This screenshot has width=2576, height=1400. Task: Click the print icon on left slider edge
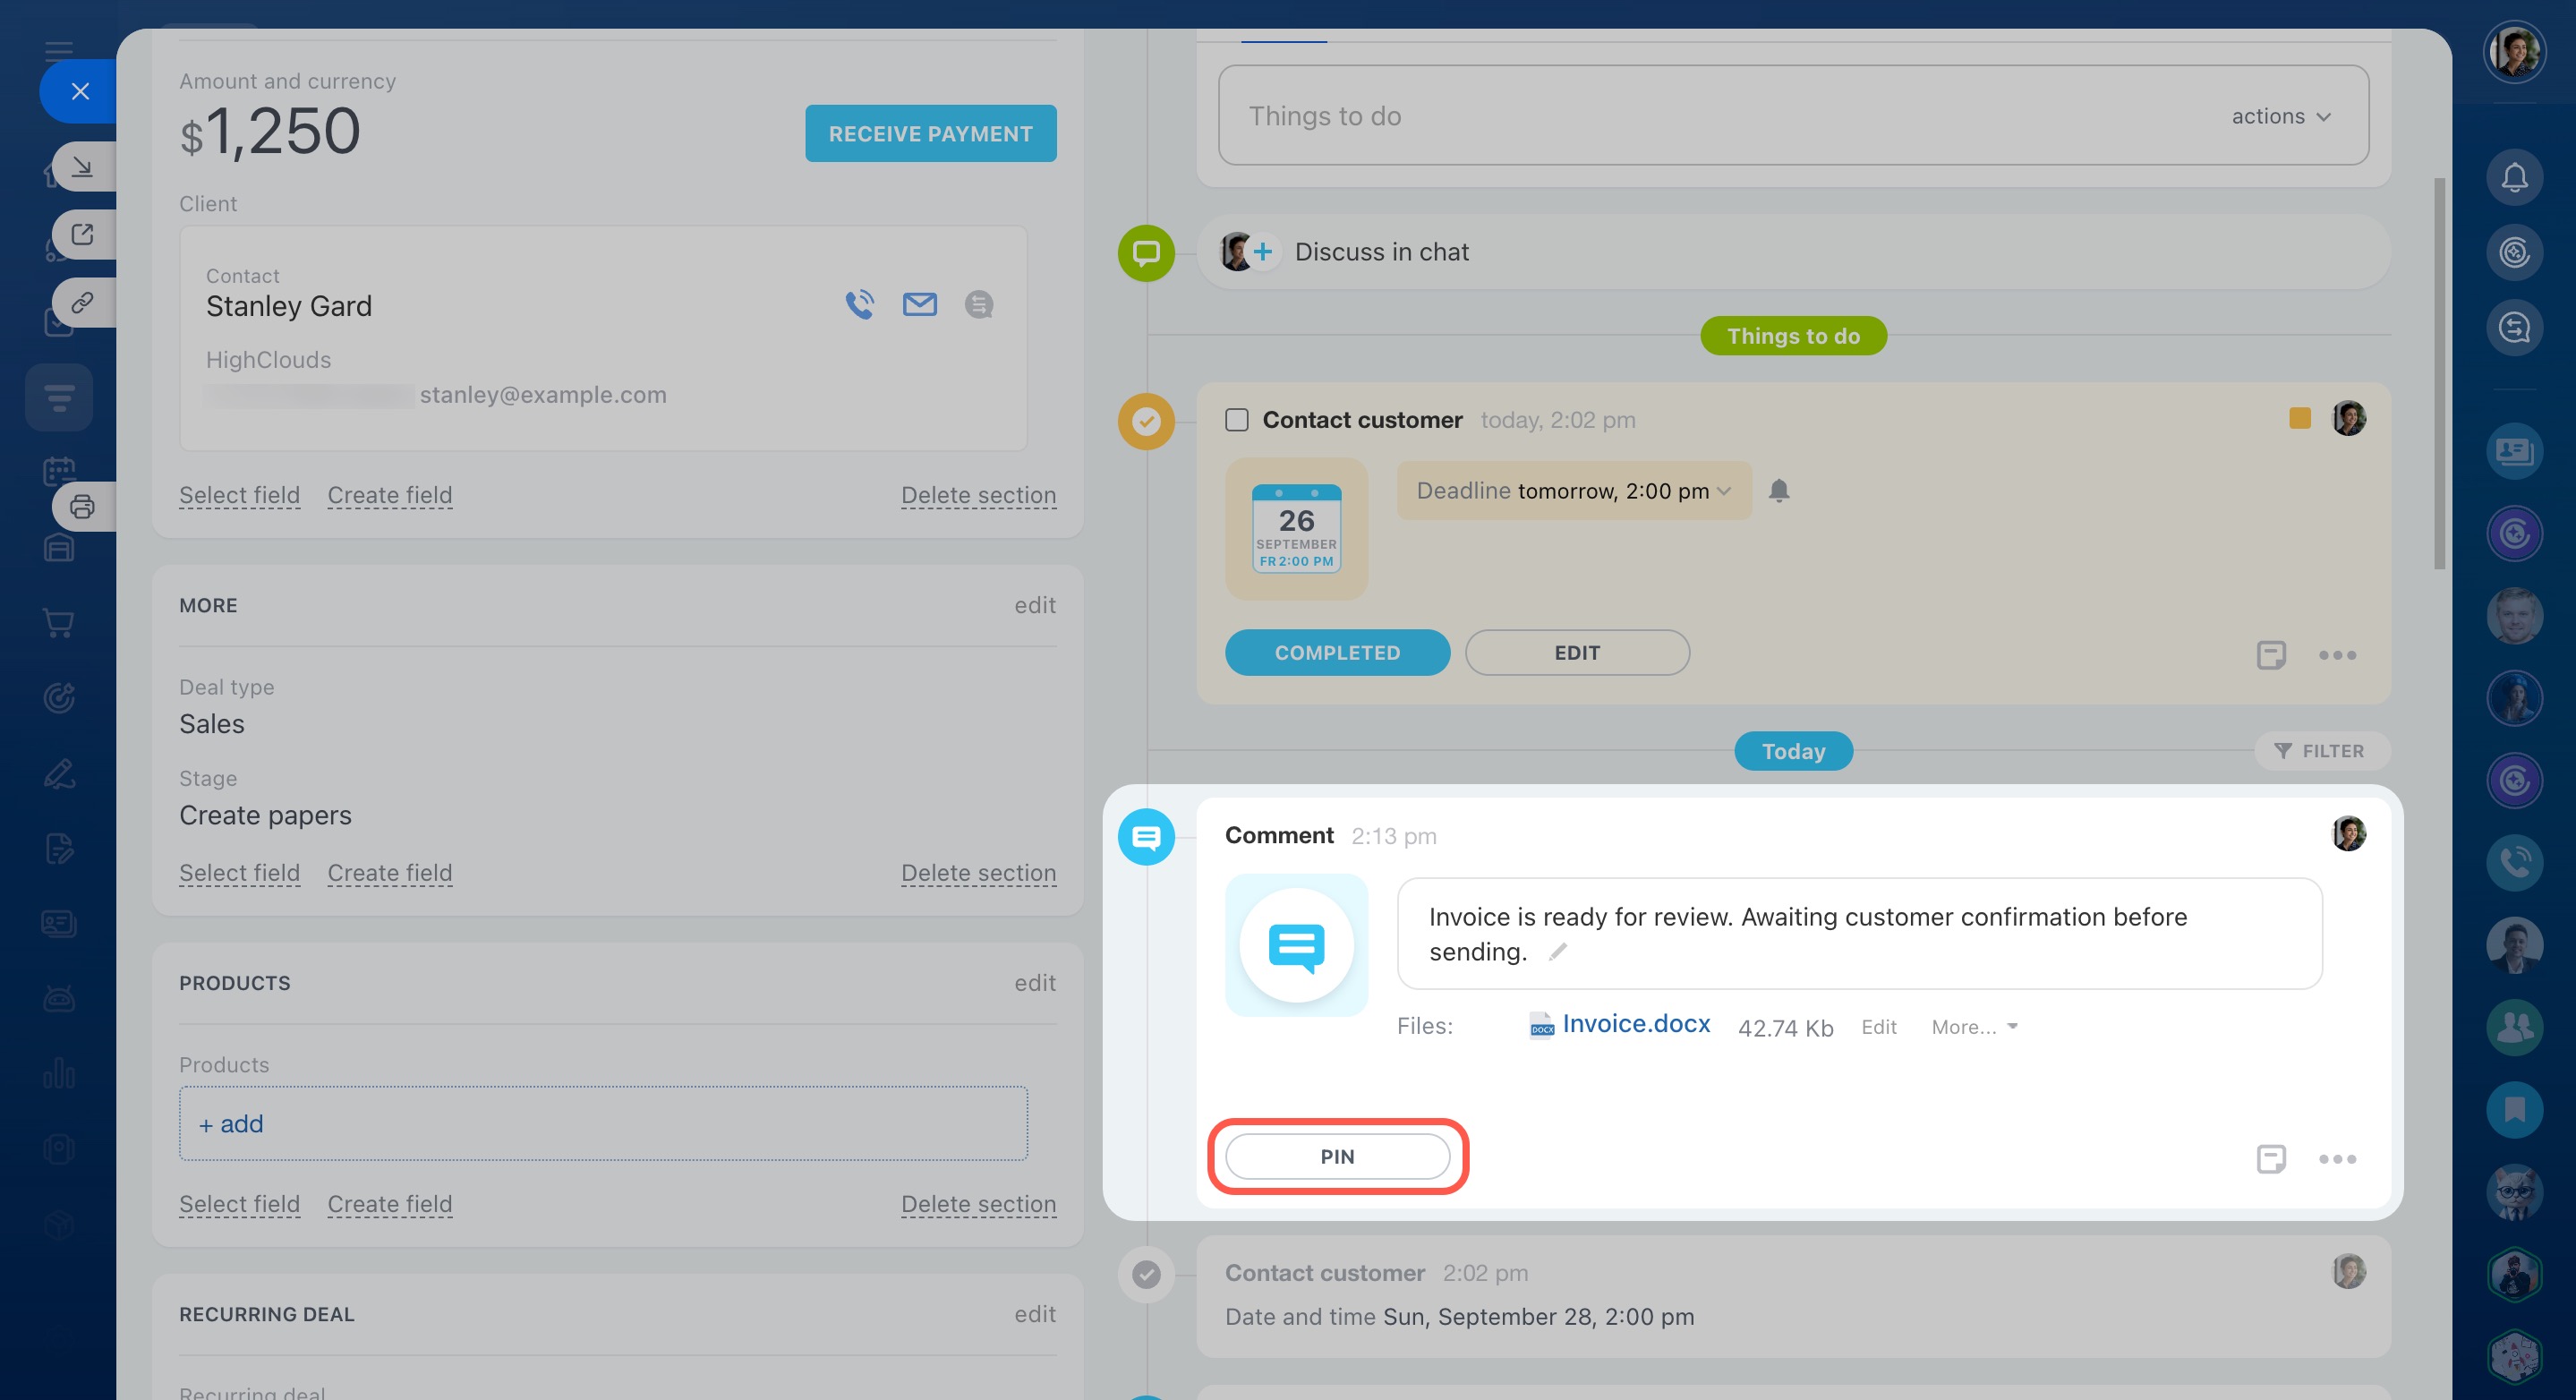[82, 506]
